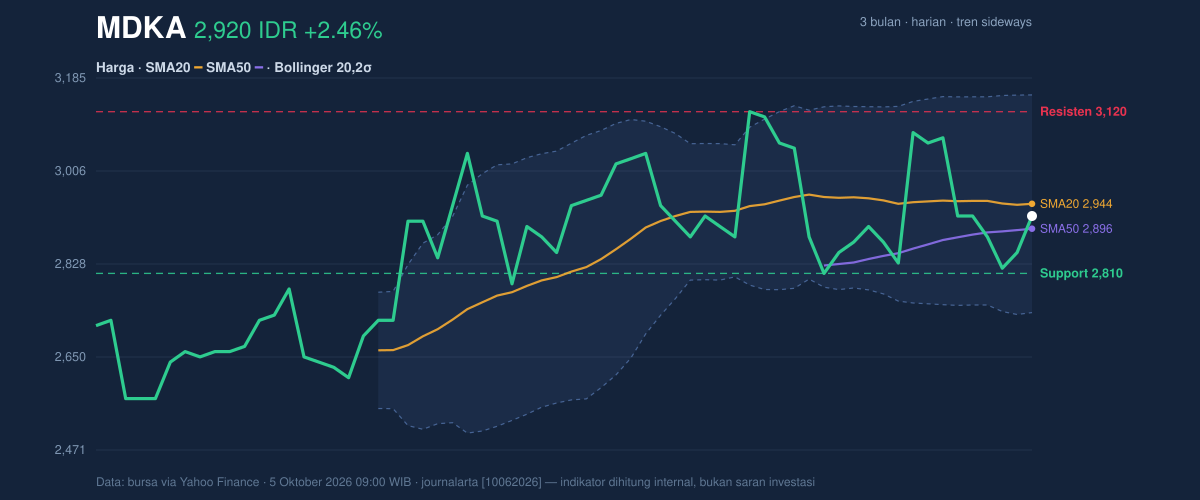Click the Resisten 3,120 label
The height and width of the screenshot is (500, 1200).
(1083, 111)
